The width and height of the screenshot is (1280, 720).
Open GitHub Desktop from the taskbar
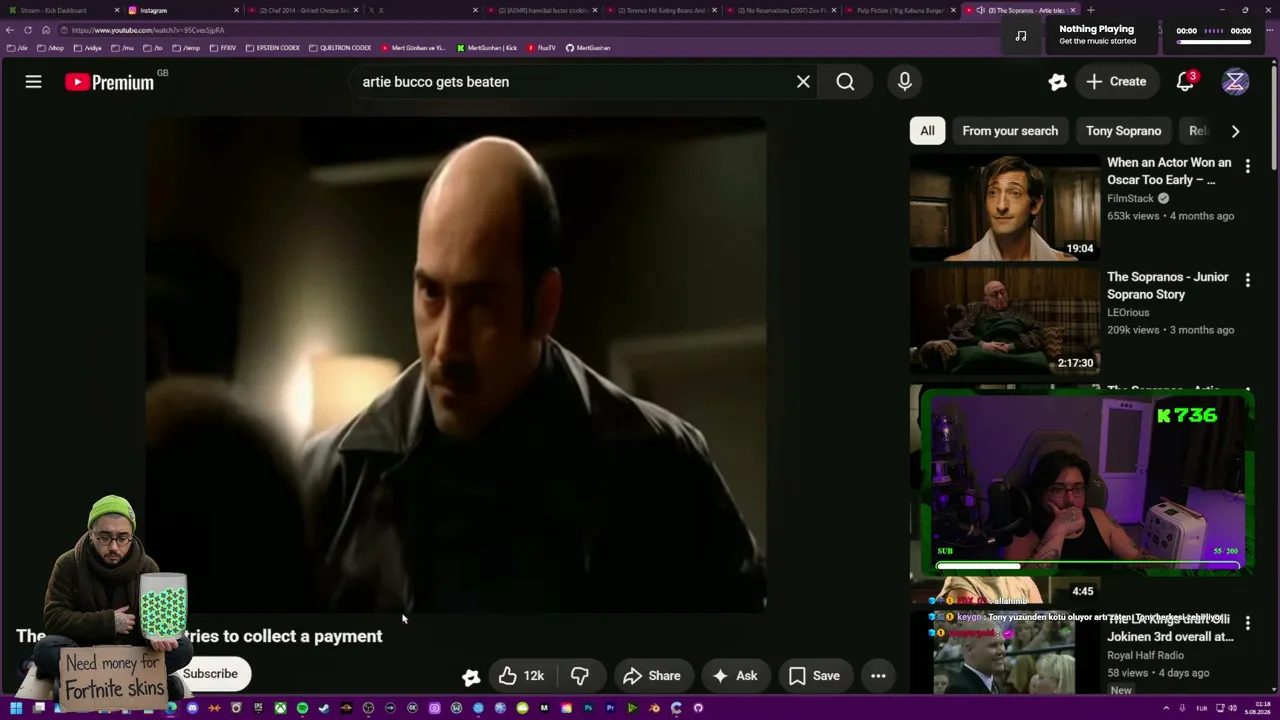[x=698, y=708]
